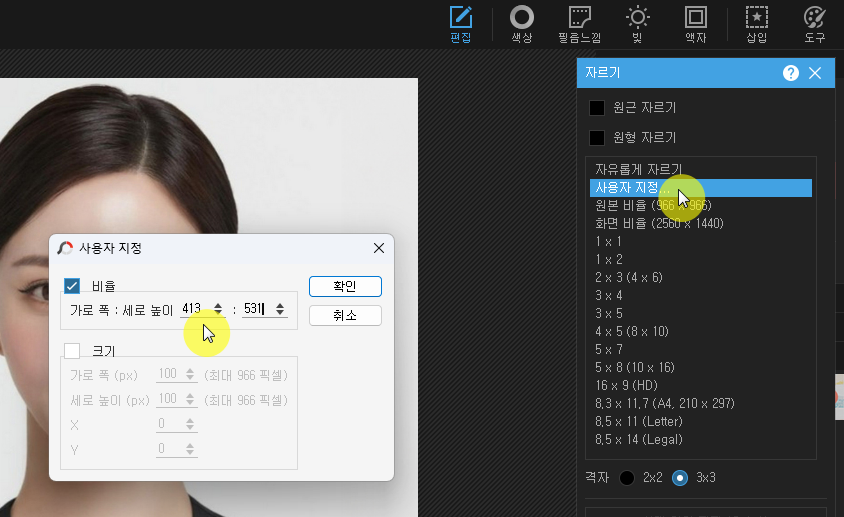
Task: Increase the ratio width value 413
Action: (218, 305)
